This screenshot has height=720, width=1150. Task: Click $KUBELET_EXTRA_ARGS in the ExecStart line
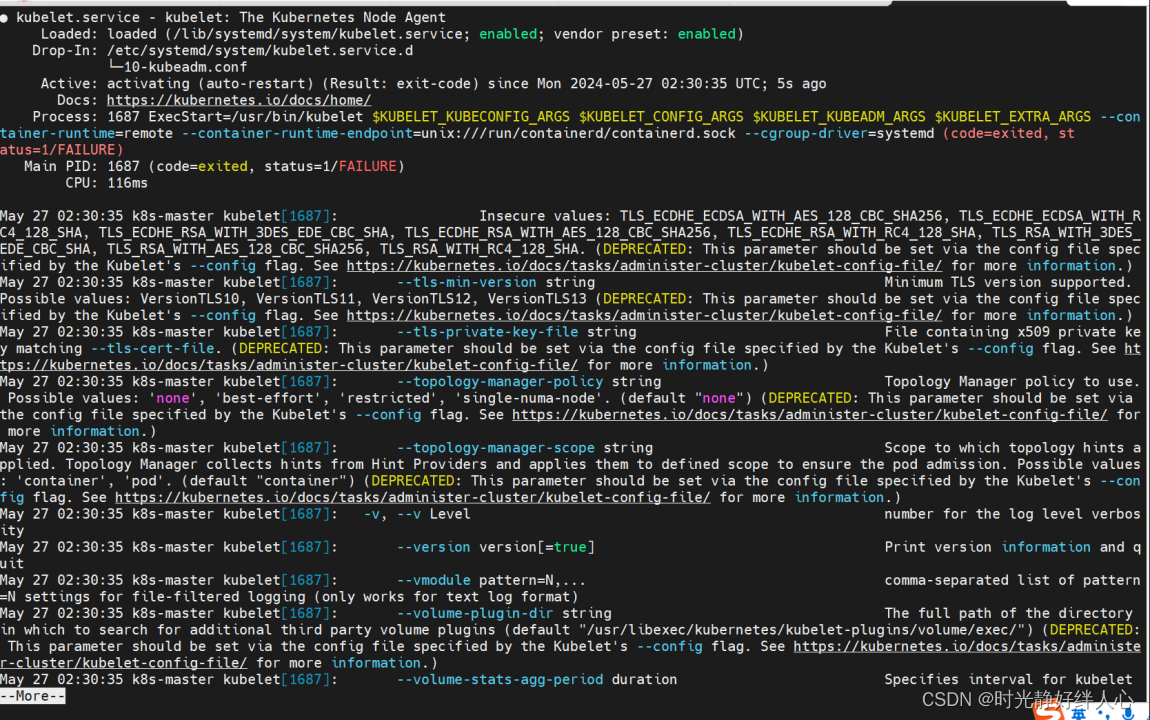point(1013,117)
